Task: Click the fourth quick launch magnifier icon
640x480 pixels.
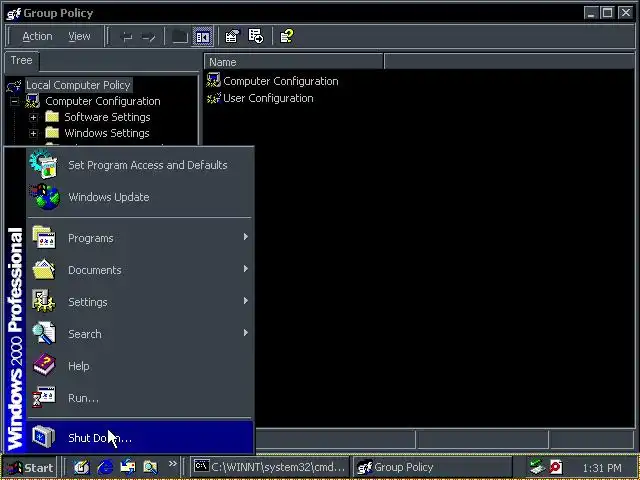Action: click(x=151, y=467)
